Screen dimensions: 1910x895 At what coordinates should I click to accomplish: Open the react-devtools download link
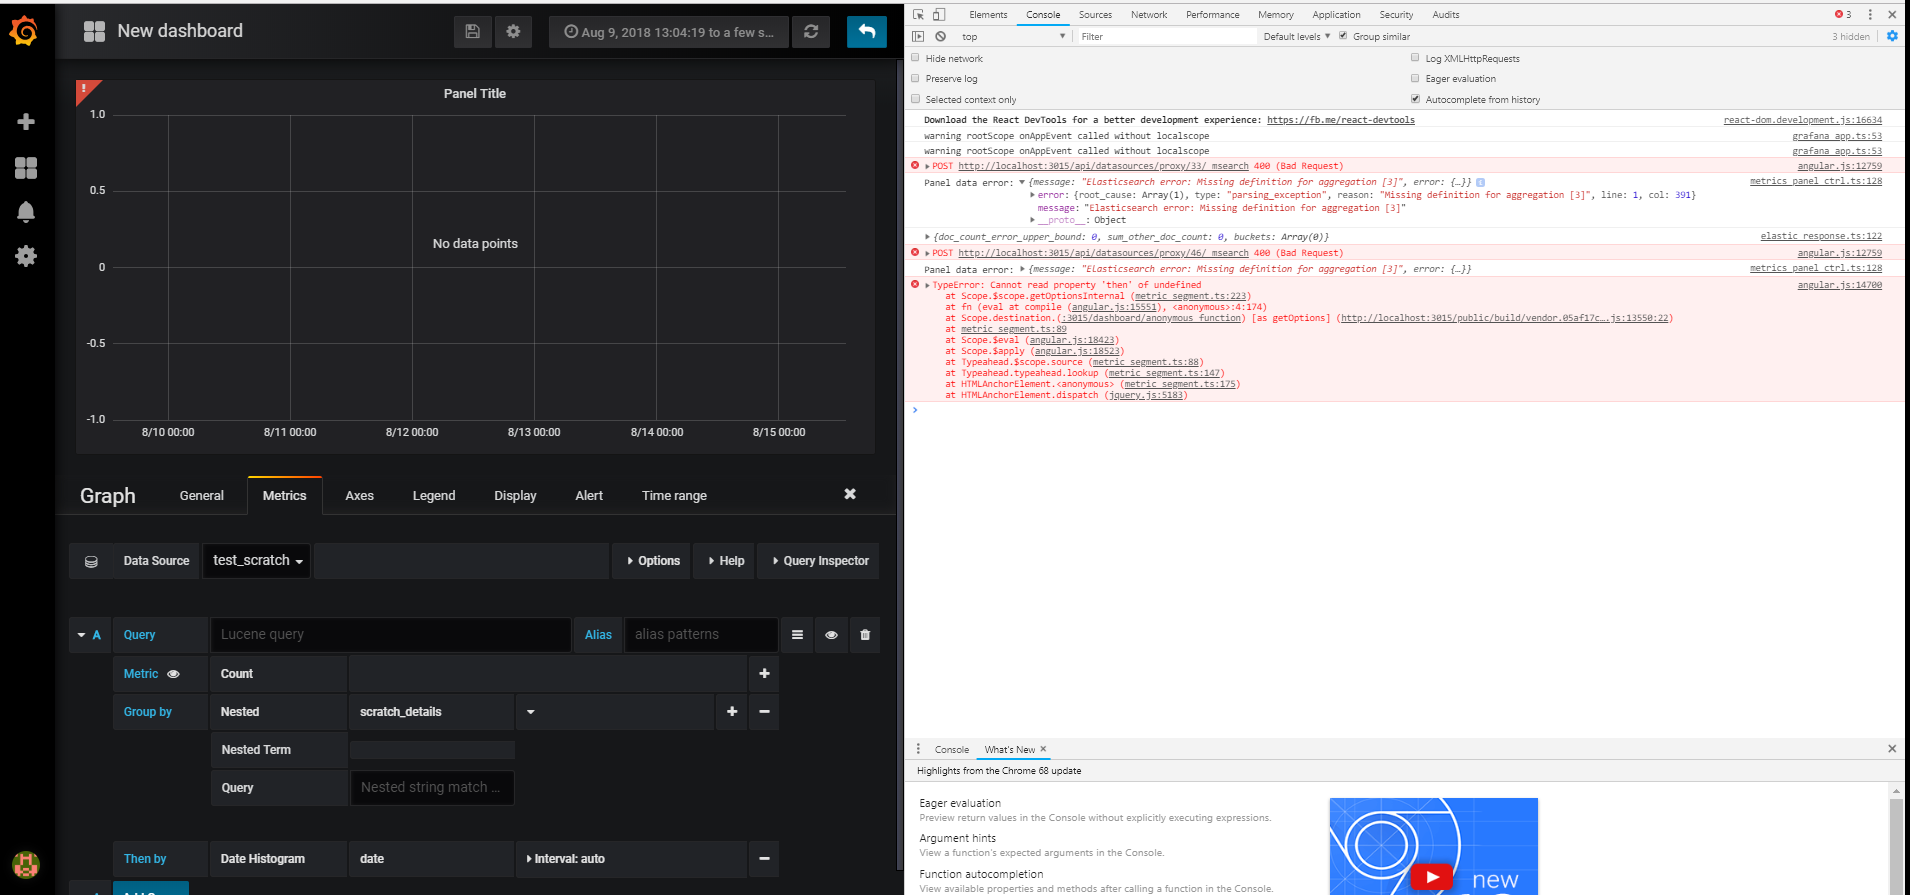point(1341,120)
